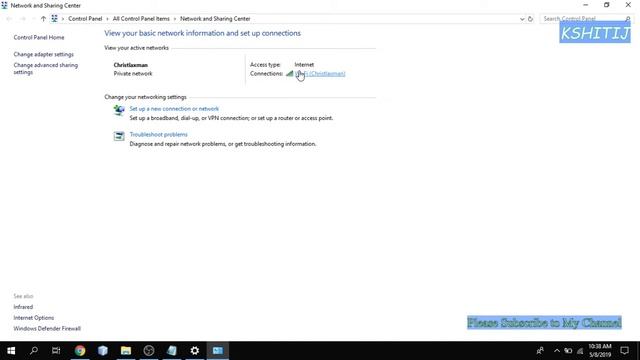Open the Wi-Fi (Christlaxman) connection link
The width and height of the screenshot is (640, 360).
[x=320, y=73]
